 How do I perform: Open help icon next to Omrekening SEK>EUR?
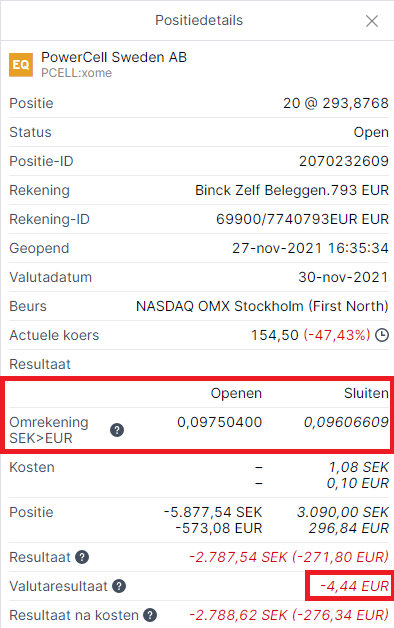click(117, 430)
